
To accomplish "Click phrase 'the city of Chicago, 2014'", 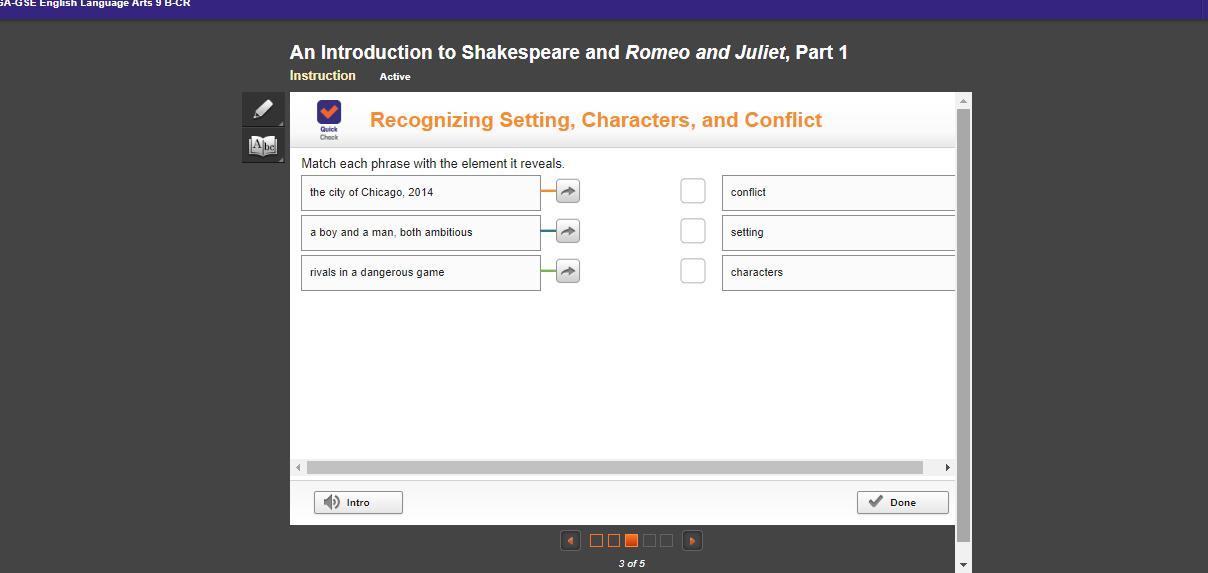I will pos(421,193).
